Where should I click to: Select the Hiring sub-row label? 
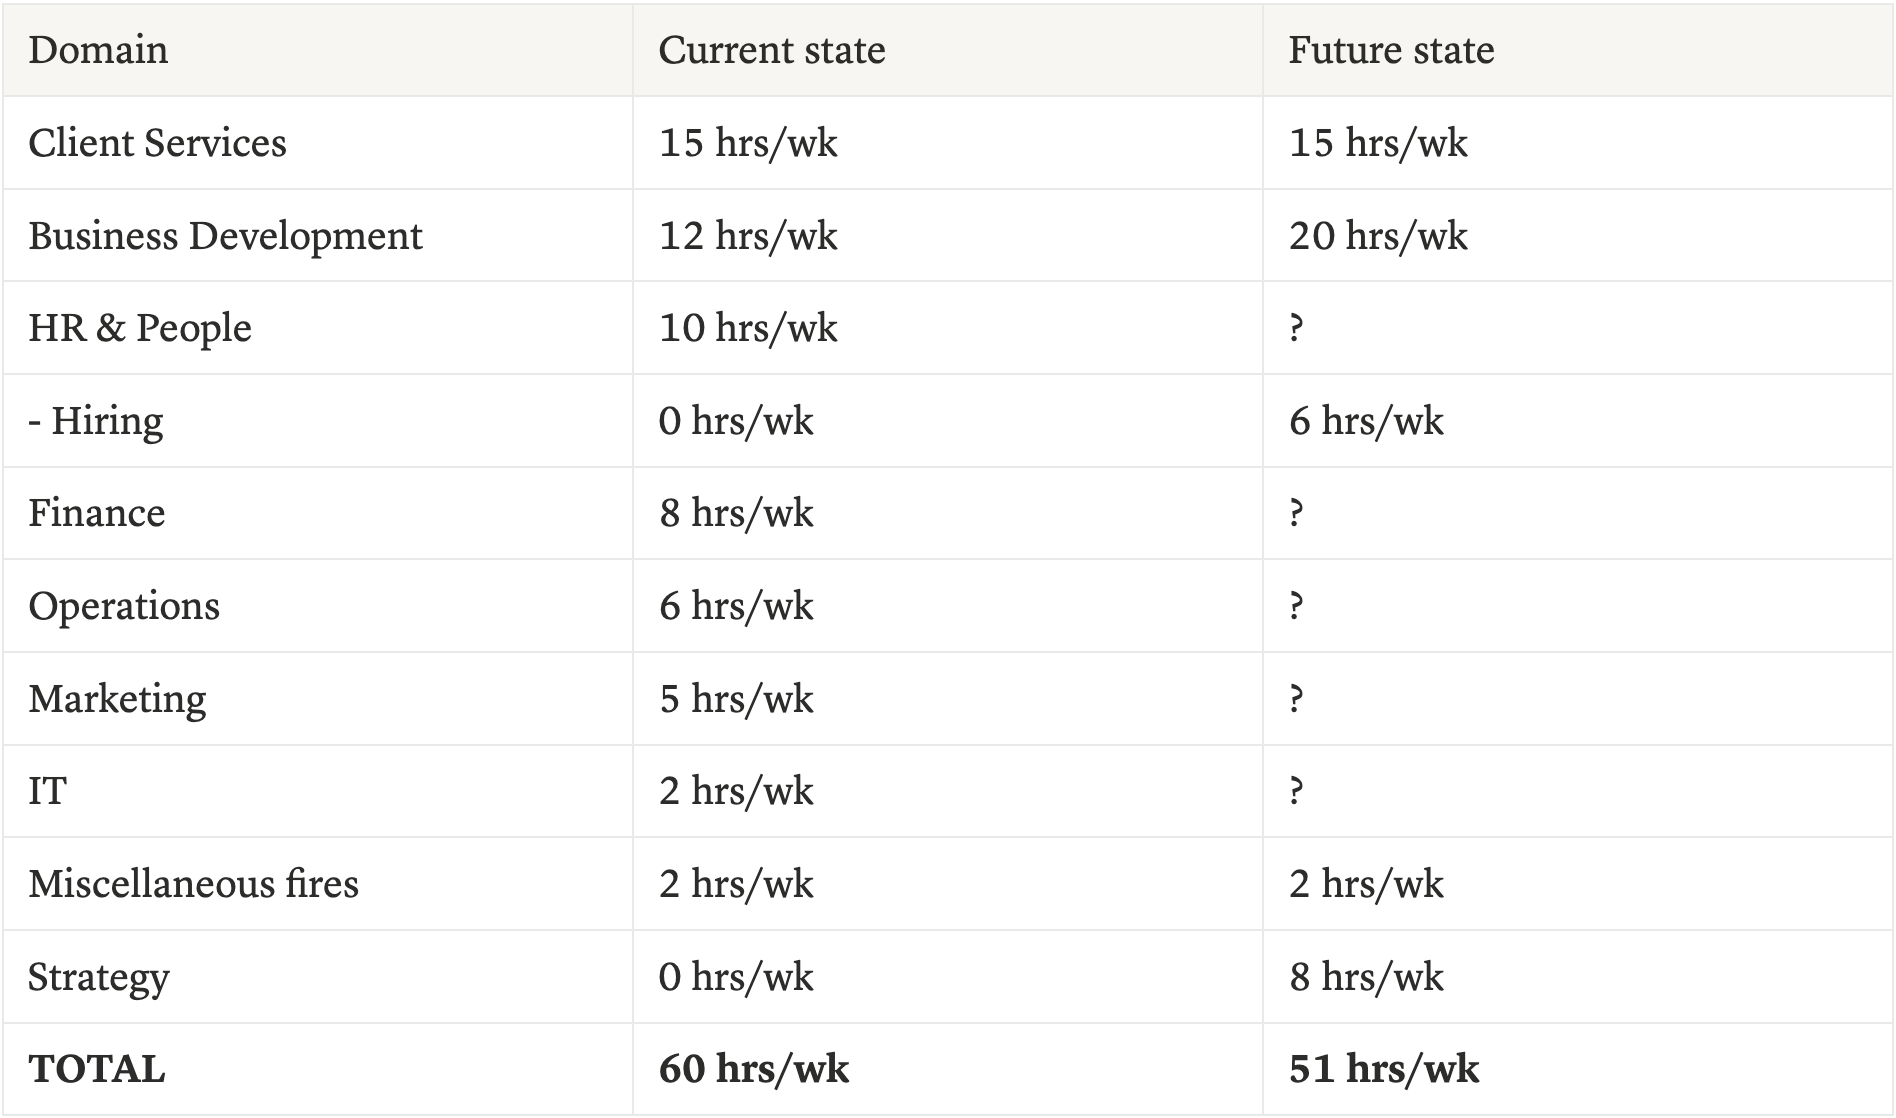96,421
